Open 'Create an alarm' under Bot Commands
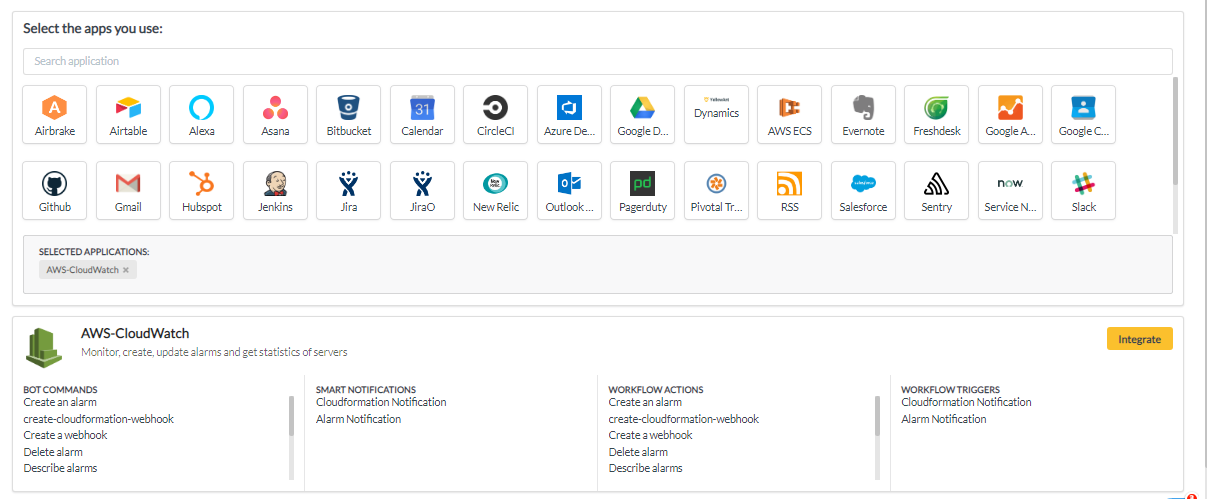 60,402
